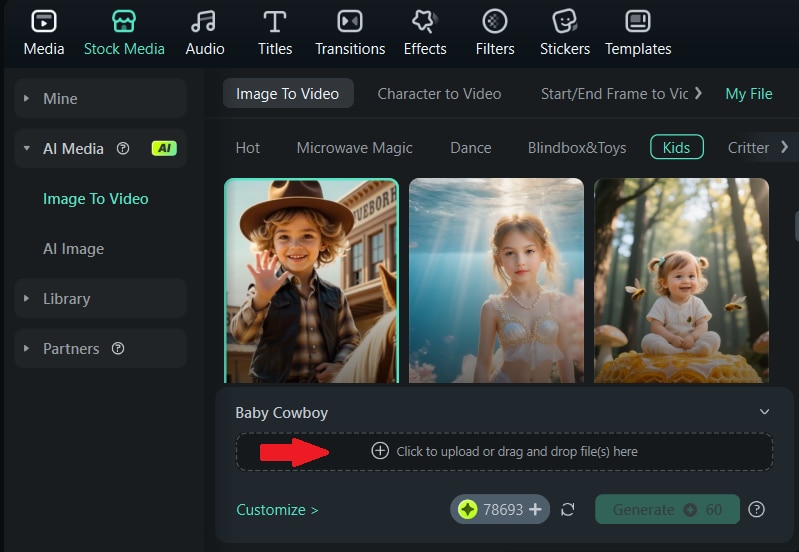This screenshot has width=799, height=552.
Task: Open the Templates panel icon
Action: [x=638, y=21]
